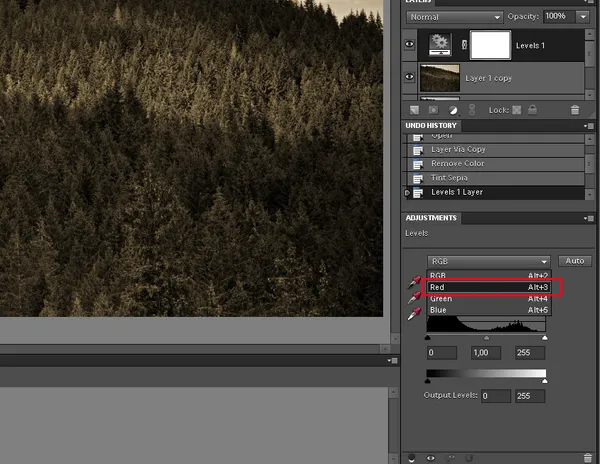The image size is (600, 464).
Task: Hide the Levels 1 layer
Action: point(411,44)
